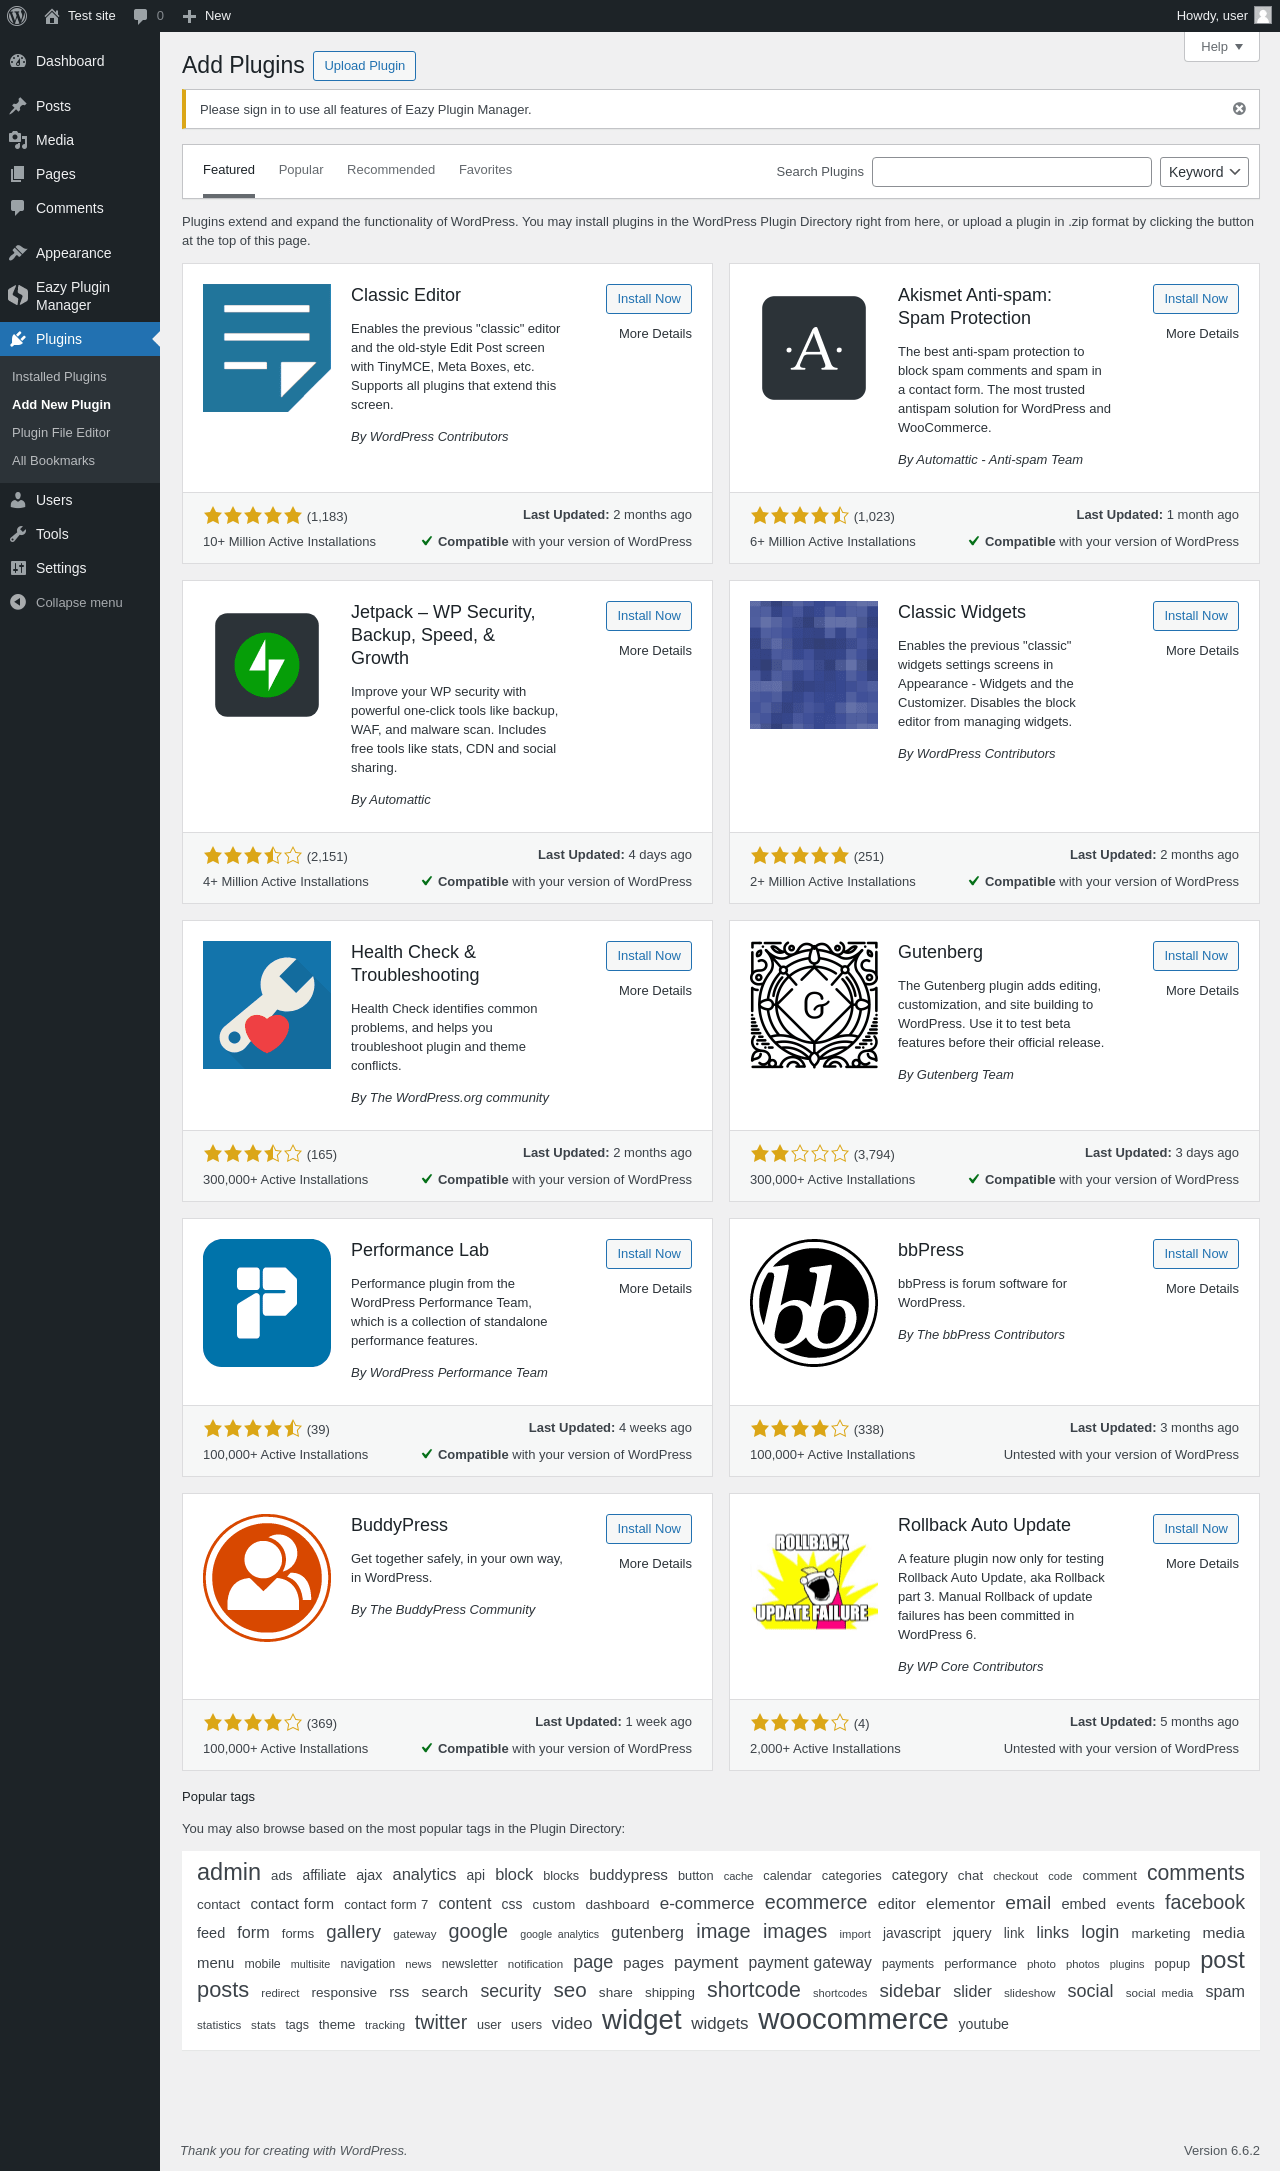Click the woocommerce popular tag
This screenshot has height=2171, width=1280.
(853, 2020)
